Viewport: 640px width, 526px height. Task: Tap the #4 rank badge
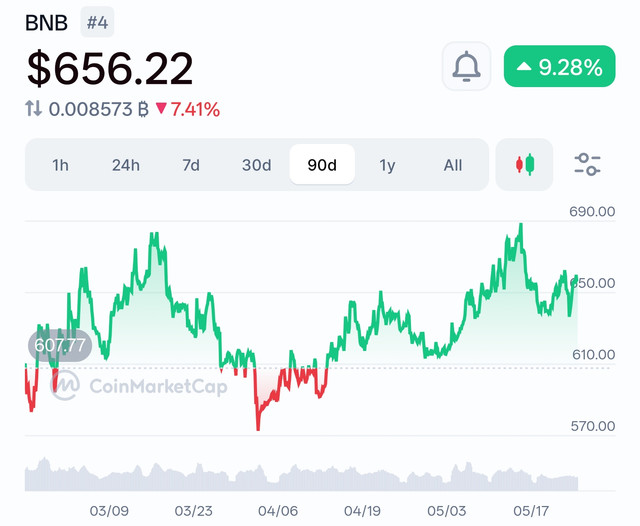97,22
